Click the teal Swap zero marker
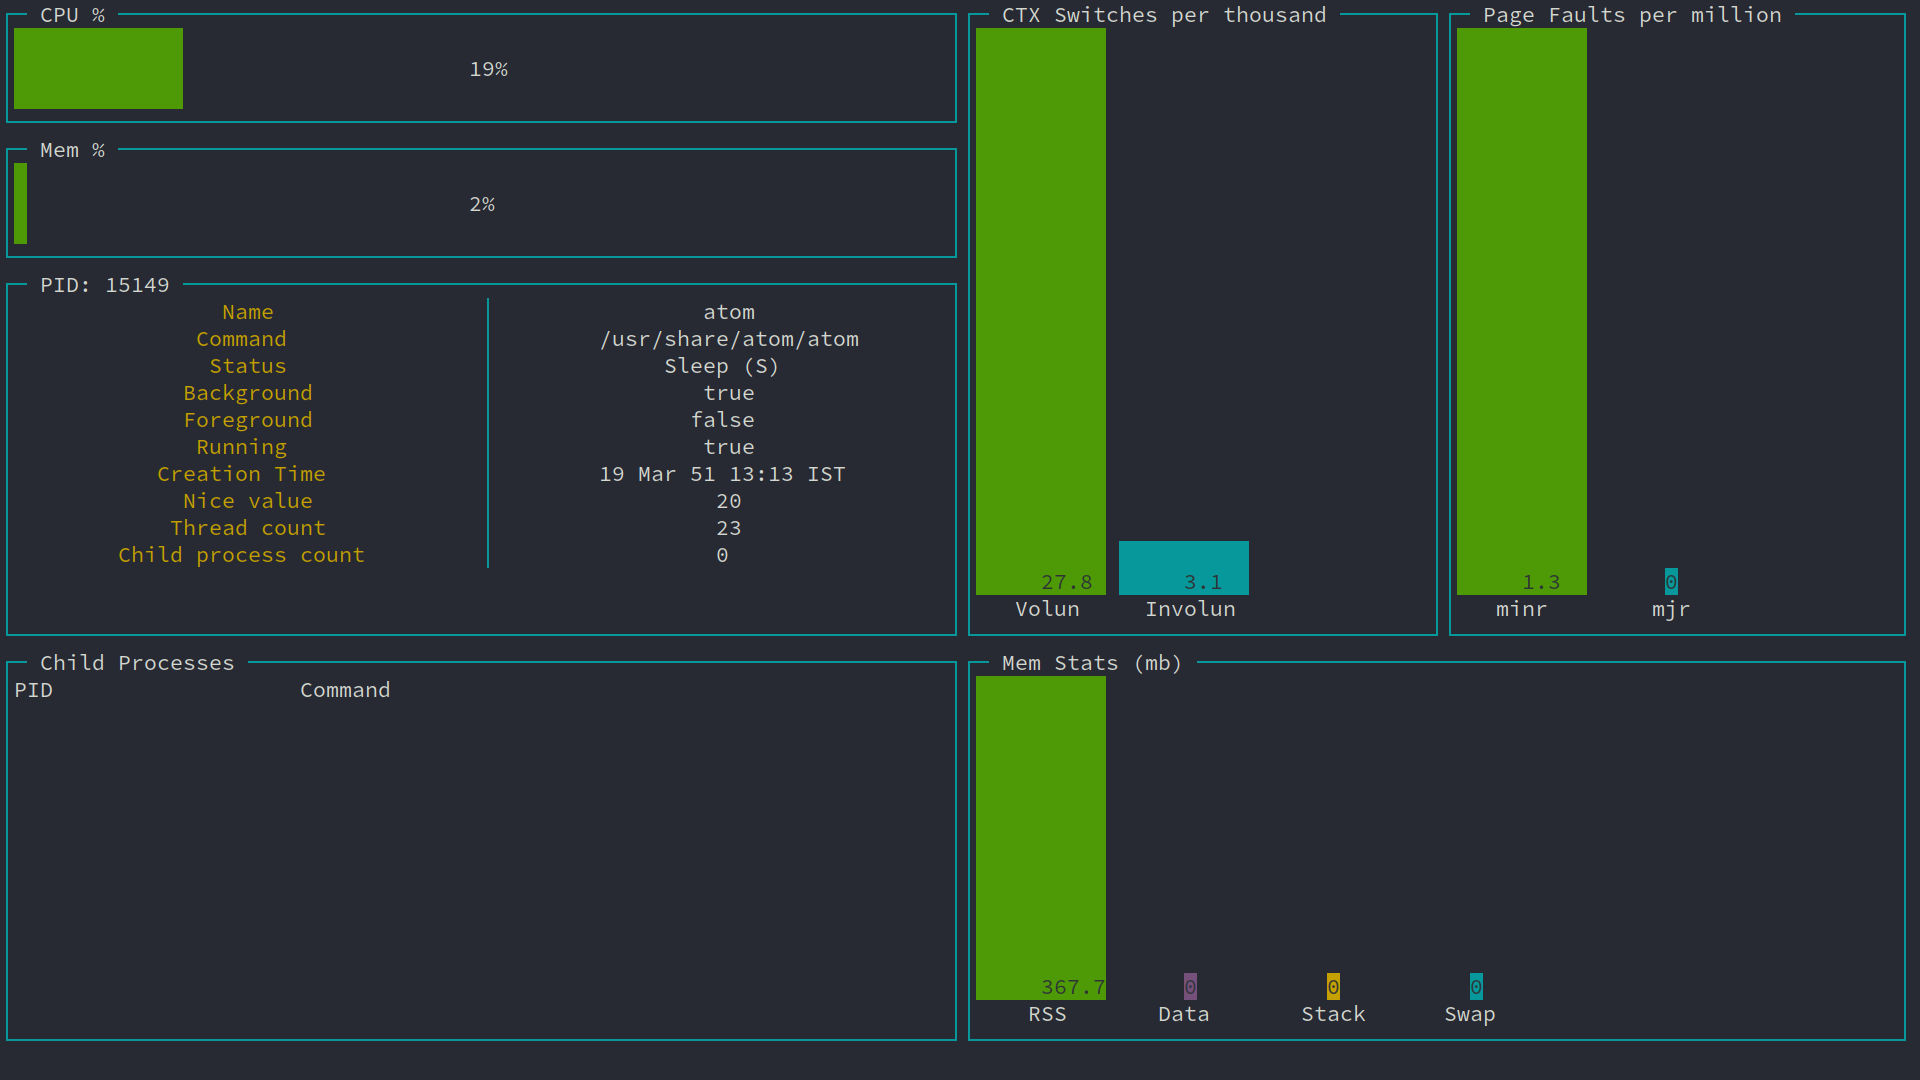1920x1080 pixels. 1476,987
